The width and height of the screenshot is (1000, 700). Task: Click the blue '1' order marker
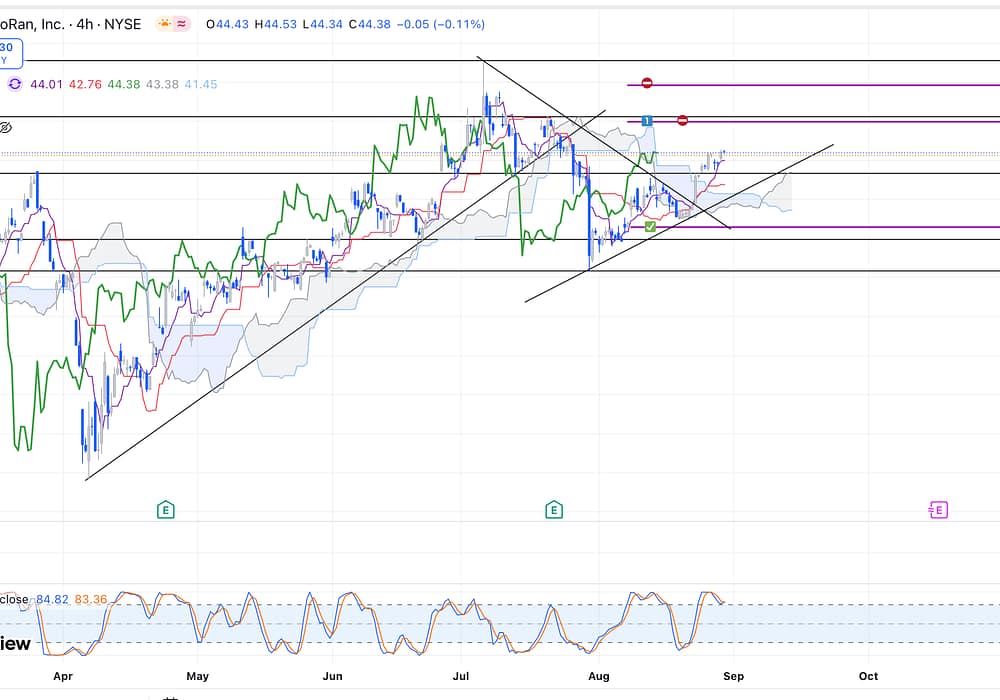647,121
